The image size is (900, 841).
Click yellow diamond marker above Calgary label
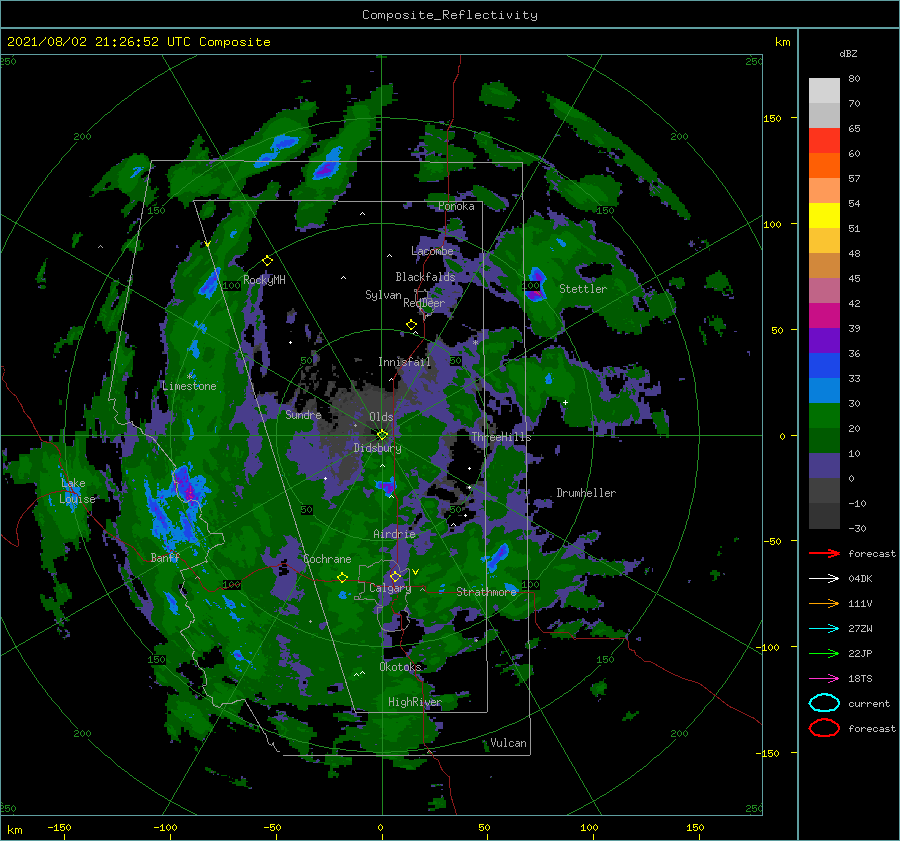pyautogui.click(x=395, y=576)
